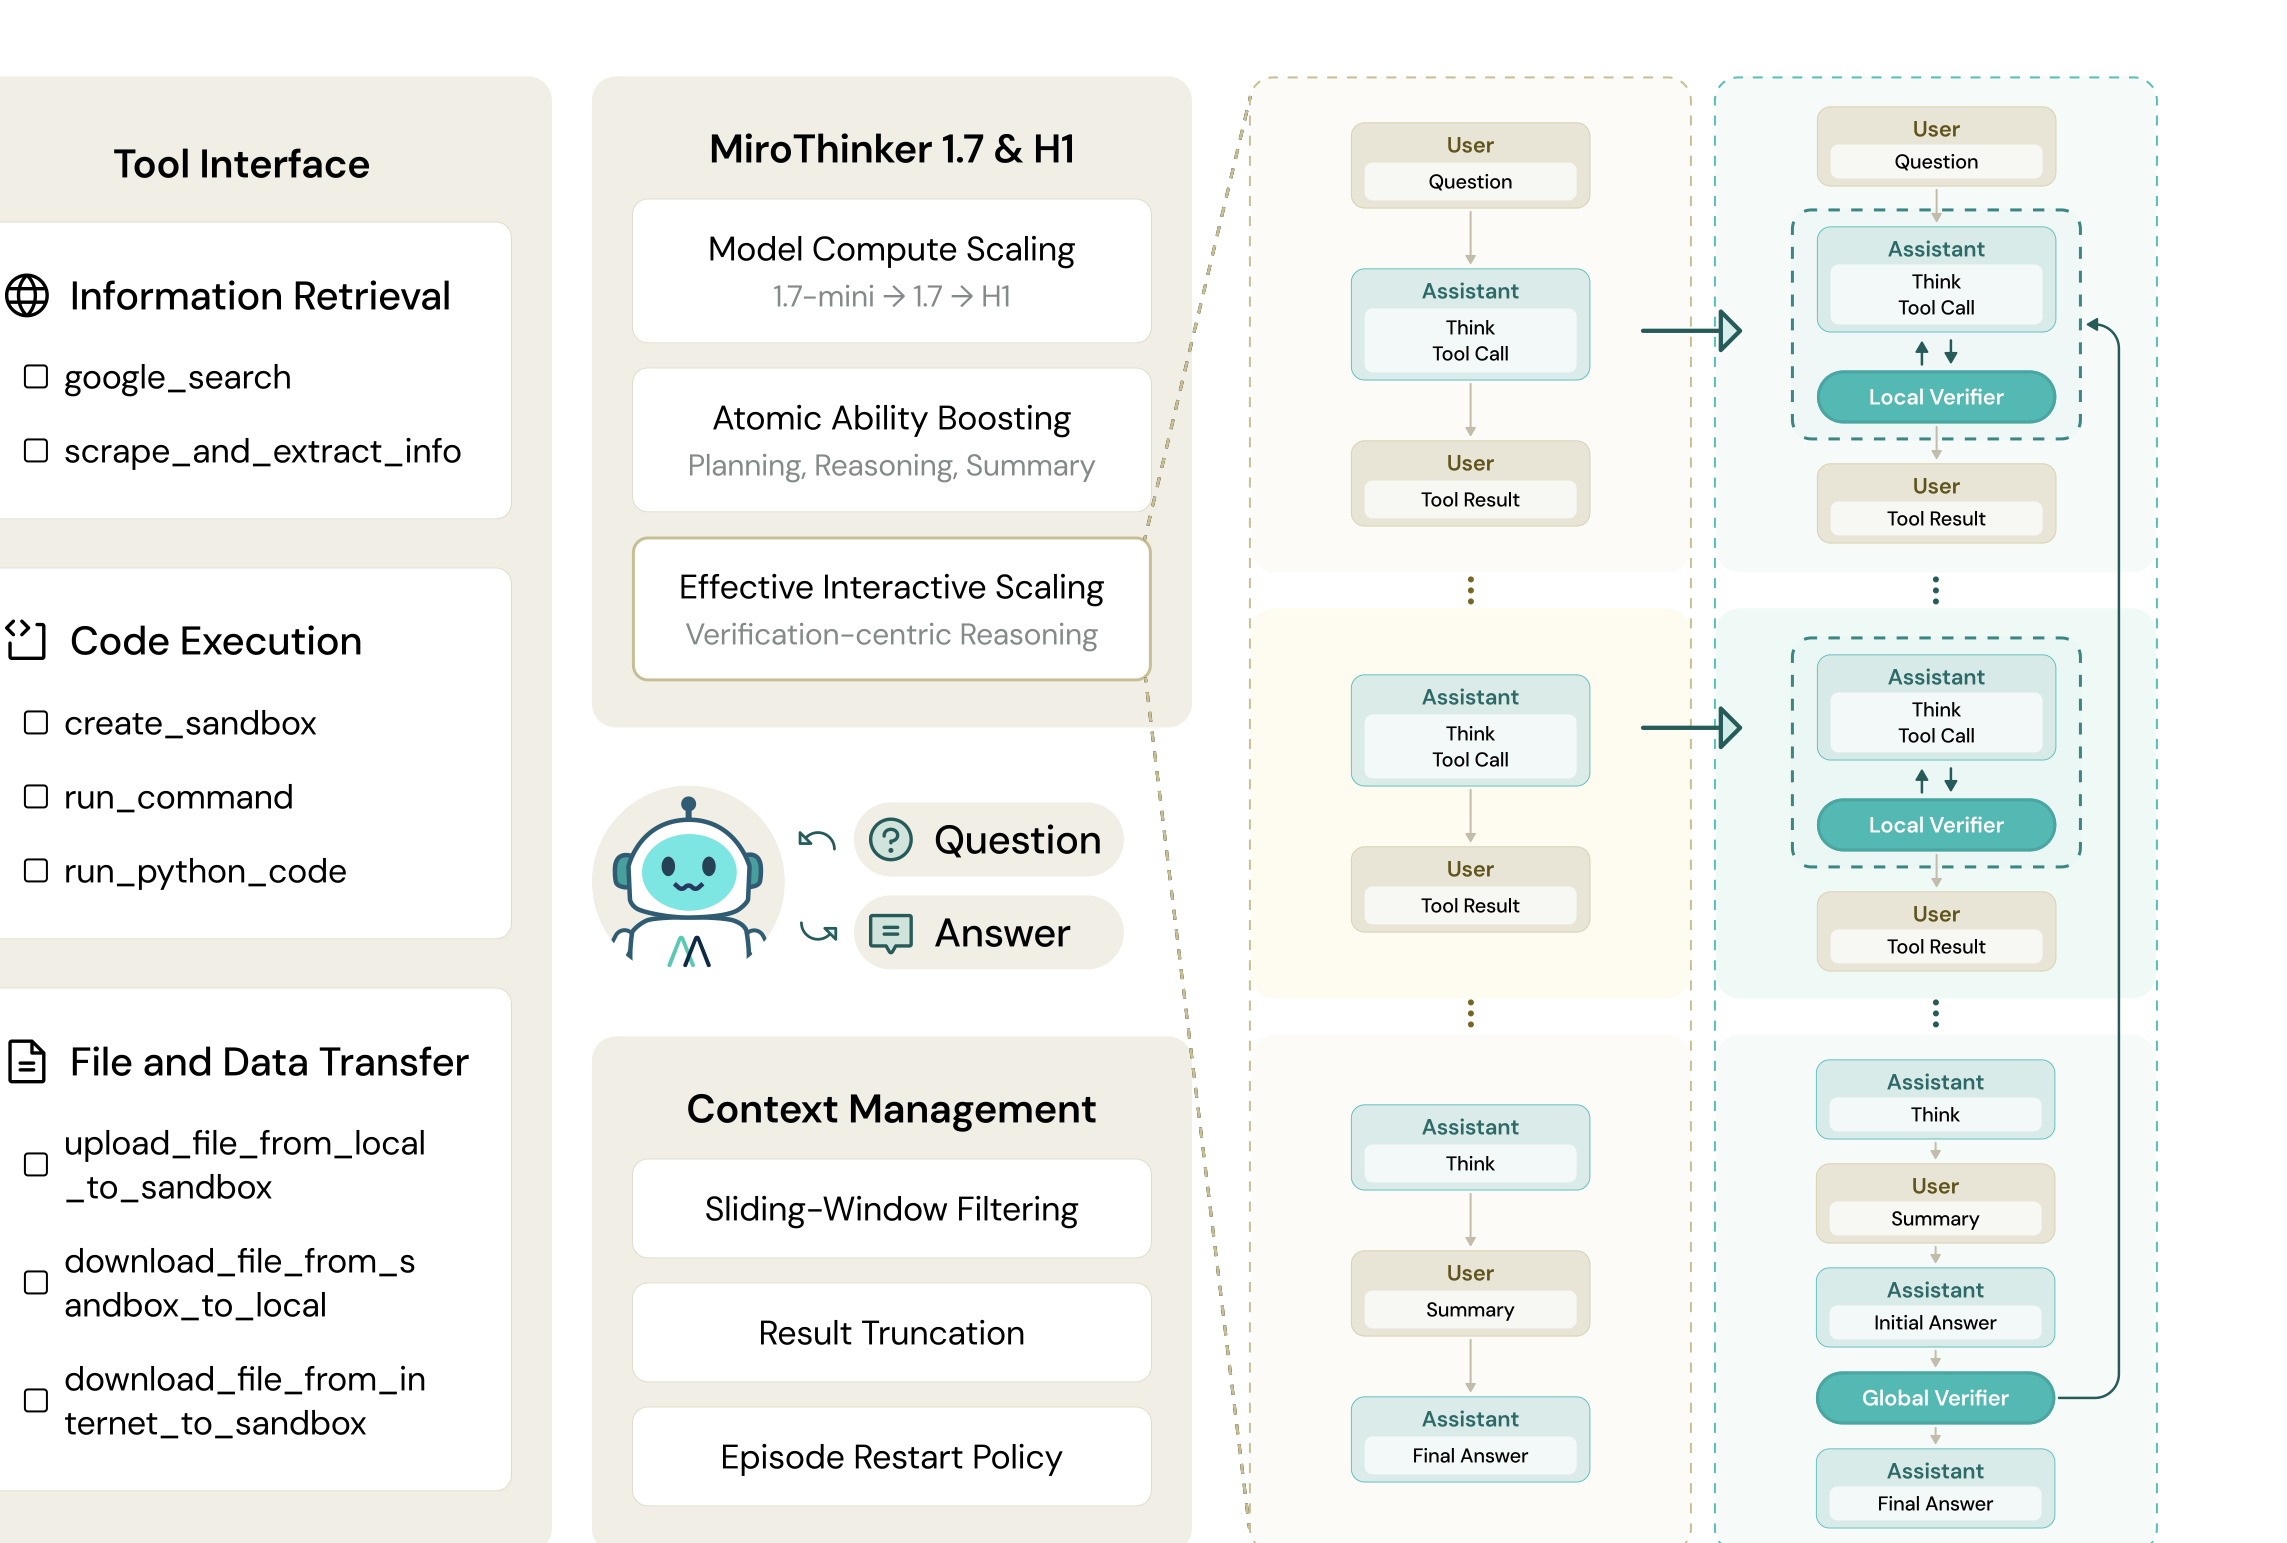Check the google_search checkbox
2287x1543 pixels.
point(36,377)
